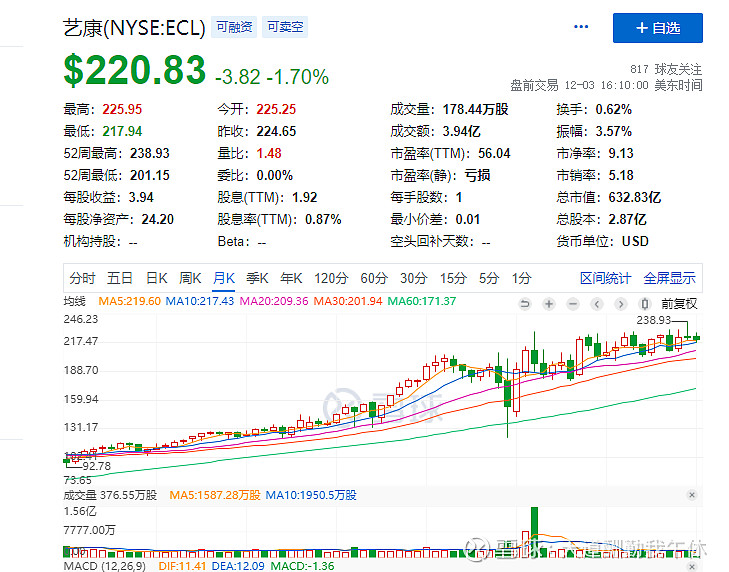
Task: Click the 总市值 632.83亿 value
Action: [635, 197]
